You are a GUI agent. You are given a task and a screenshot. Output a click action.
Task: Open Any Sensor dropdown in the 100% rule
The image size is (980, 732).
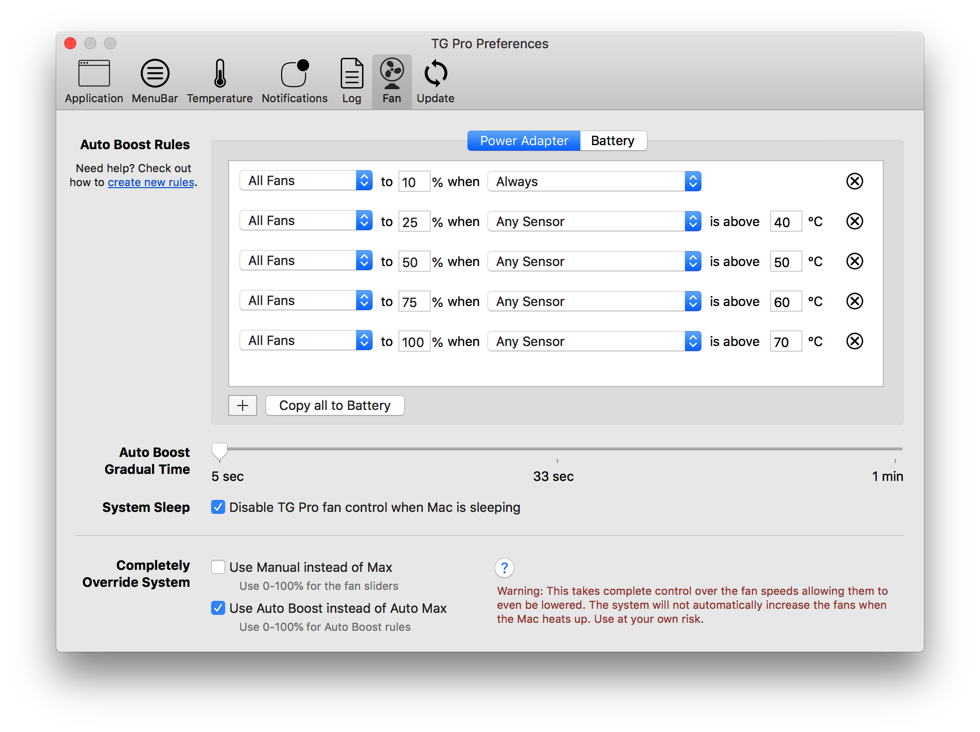pos(594,341)
